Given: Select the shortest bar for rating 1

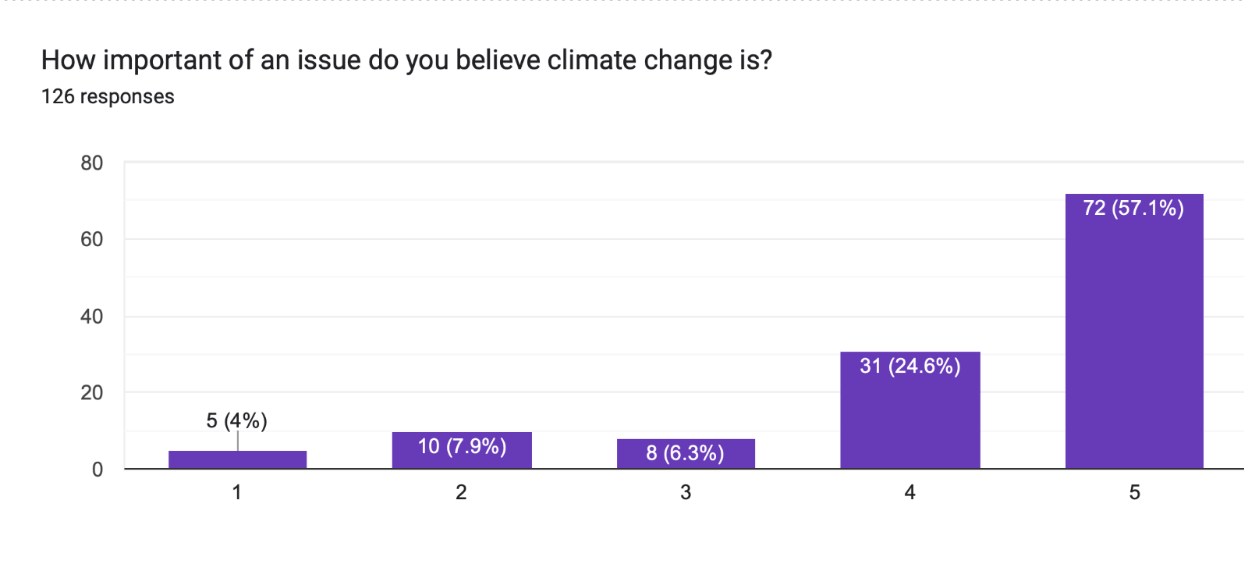Looking at the screenshot, I should pos(237,460).
